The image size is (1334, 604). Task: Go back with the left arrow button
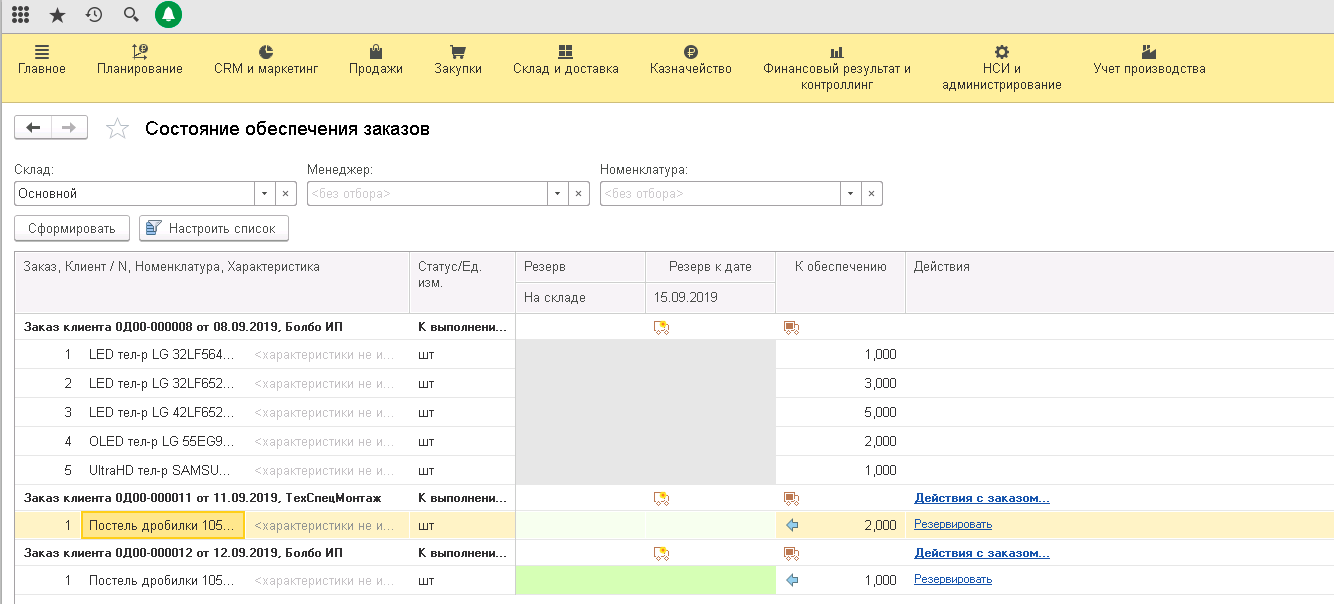pyautogui.click(x=33, y=128)
